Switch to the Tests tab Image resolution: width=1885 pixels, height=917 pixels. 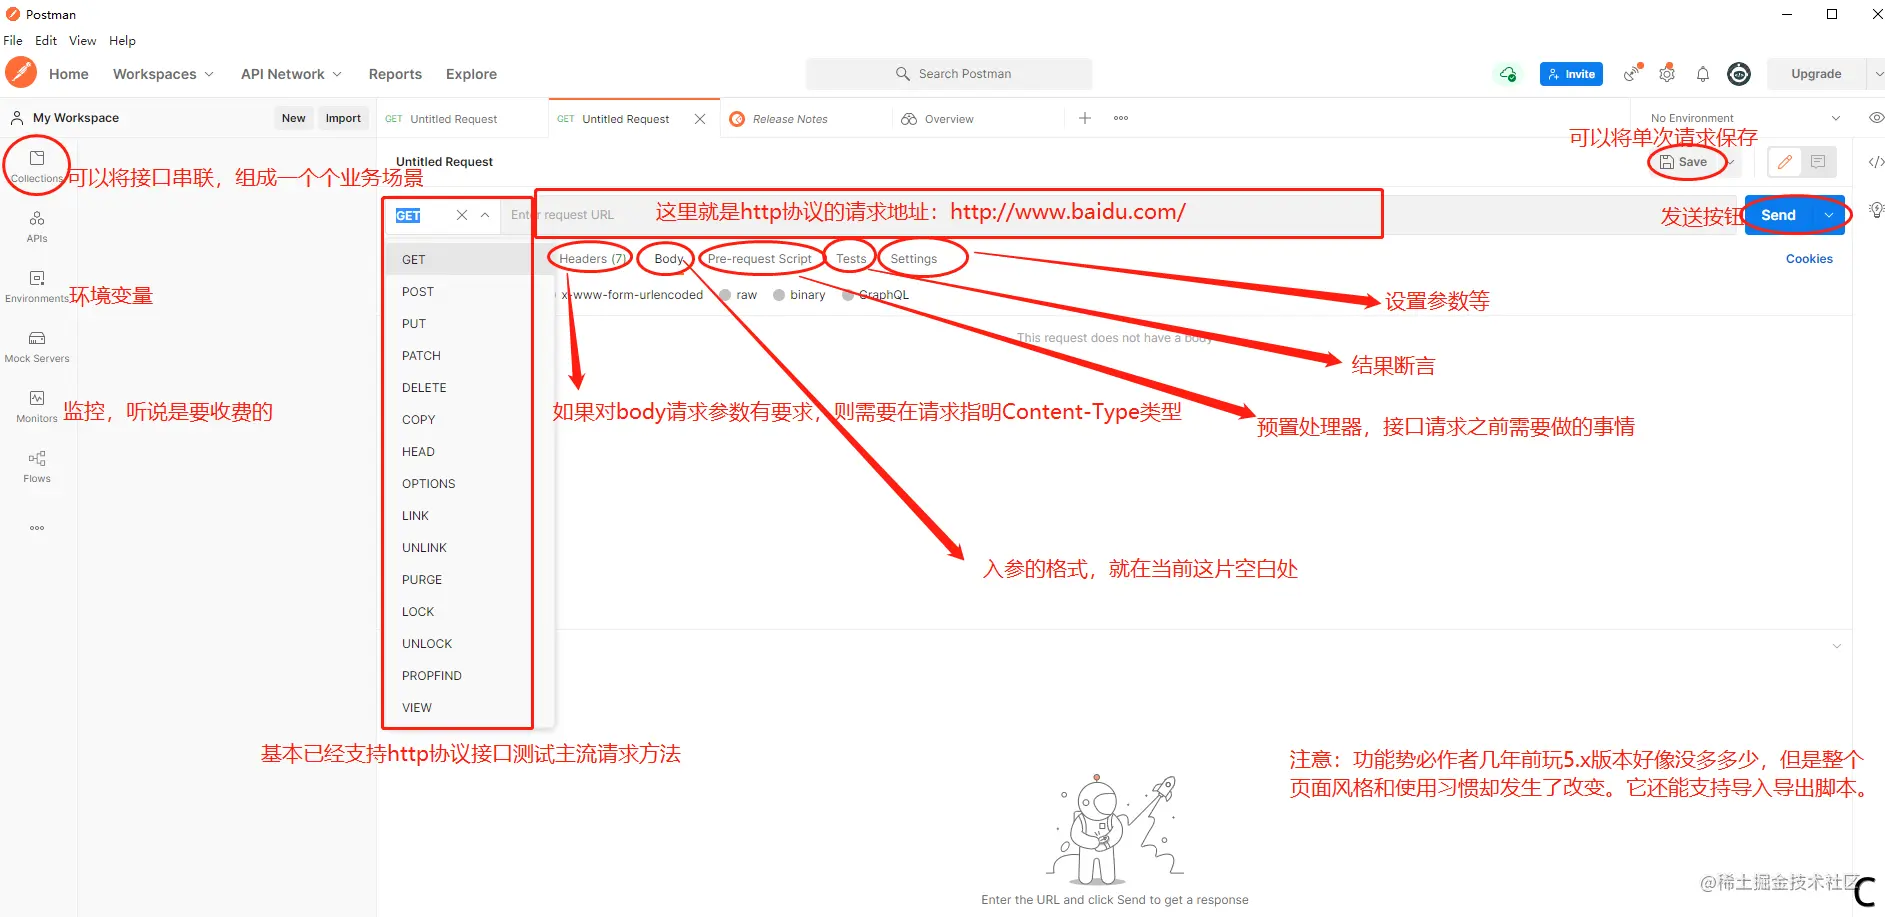[851, 259]
